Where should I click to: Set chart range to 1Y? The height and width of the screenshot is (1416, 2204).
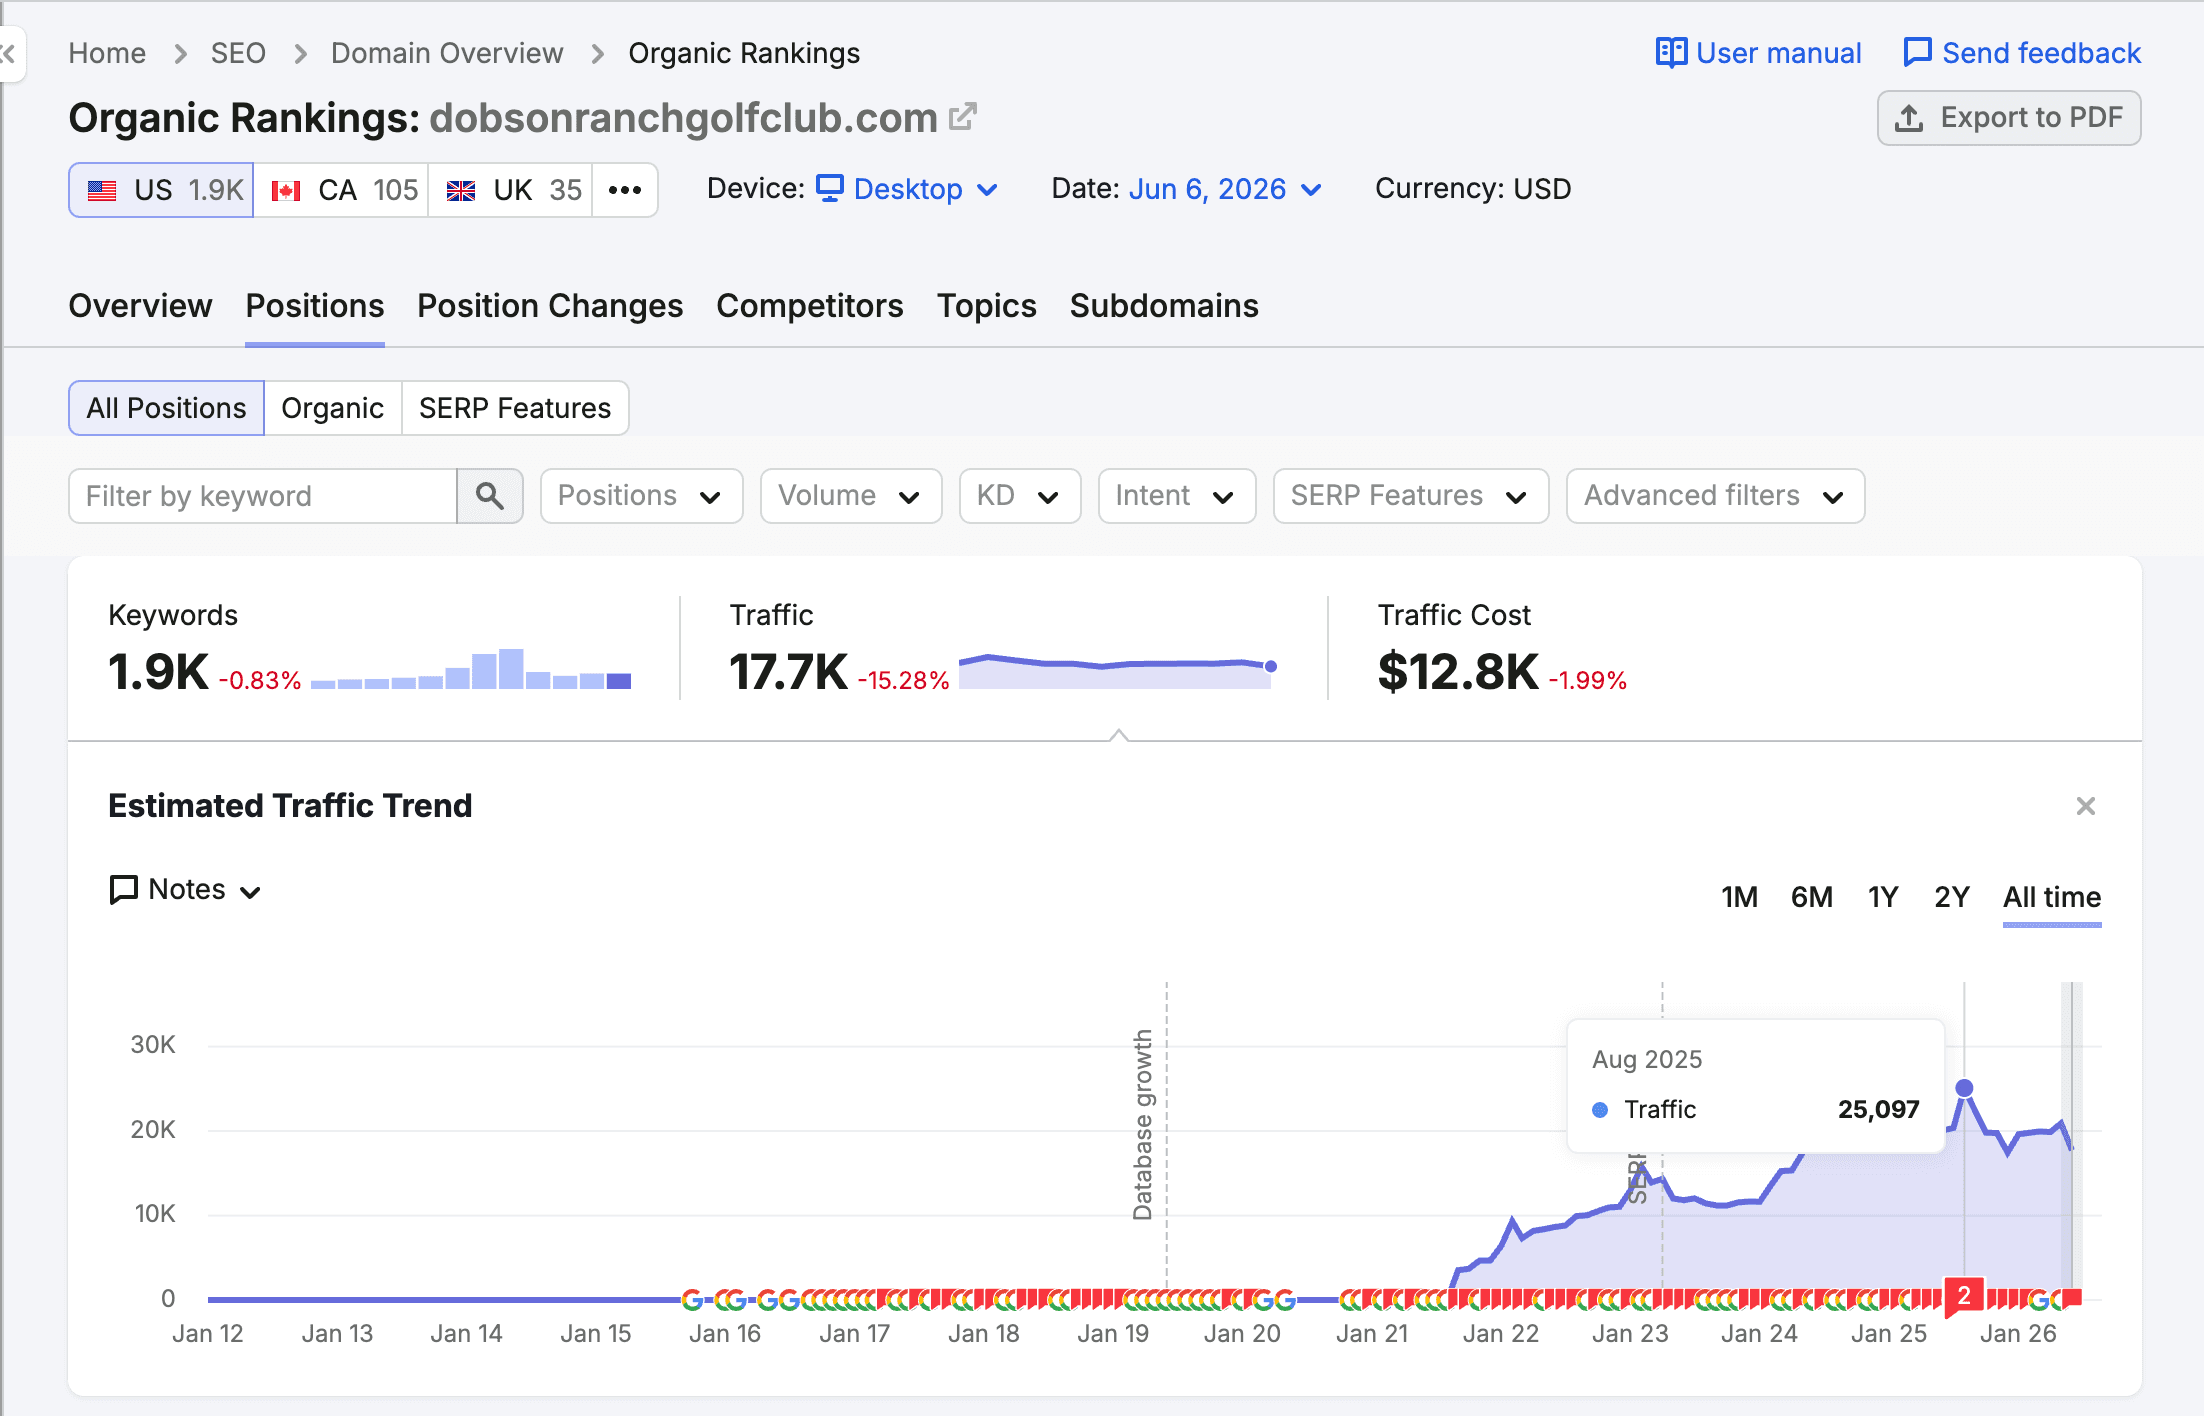[1884, 897]
